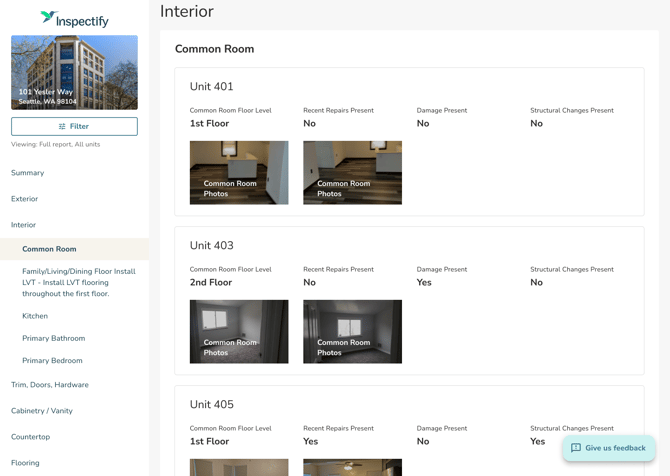Viewport: 670px width, 476px height.
Task: Go to Summary section in sidebar
Action: 27,173
